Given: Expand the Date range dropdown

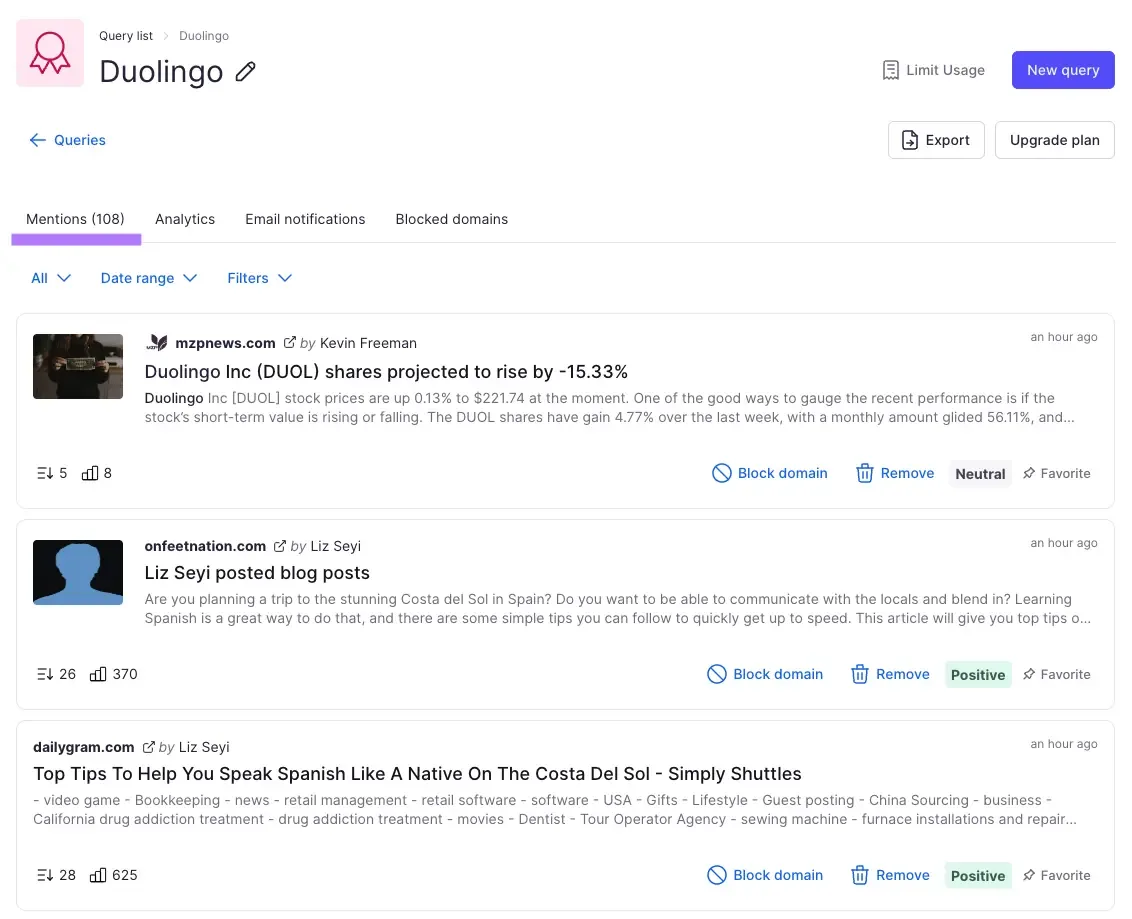Looking at the screenshot, I should click(x=149, y=278).
